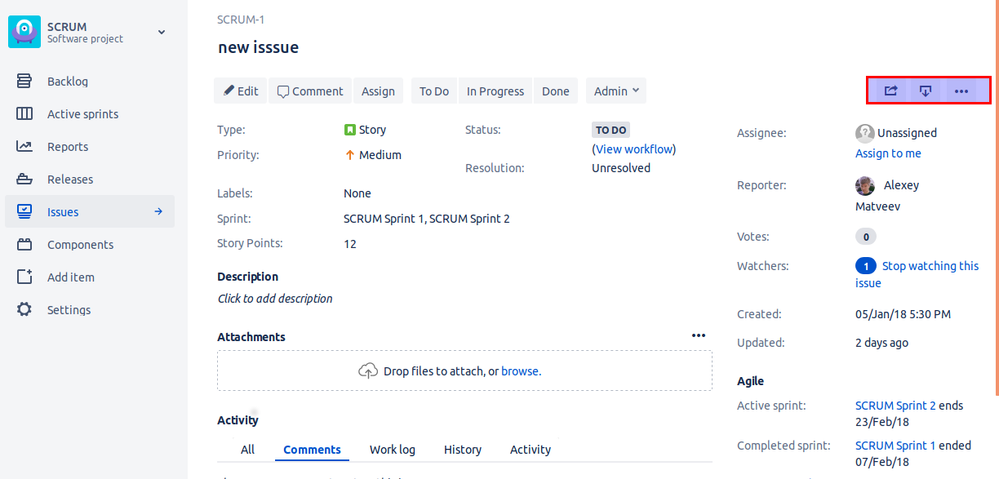Image resolution: width=999 pixels, height=479 pixels.
Task: Click the export issue icon
Action: [926, 91]
